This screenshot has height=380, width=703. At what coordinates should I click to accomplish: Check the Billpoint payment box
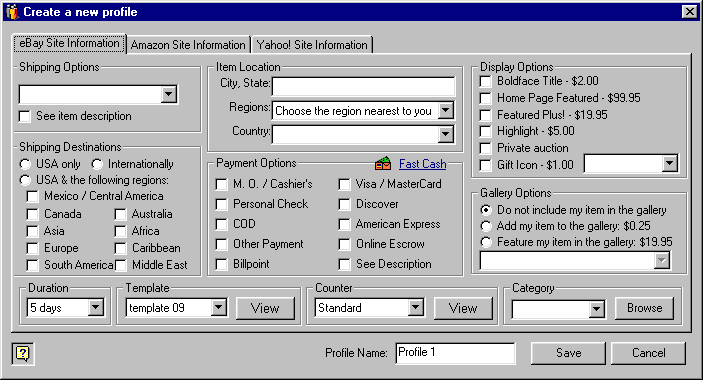pyautogui.click(x=221, y=264)
